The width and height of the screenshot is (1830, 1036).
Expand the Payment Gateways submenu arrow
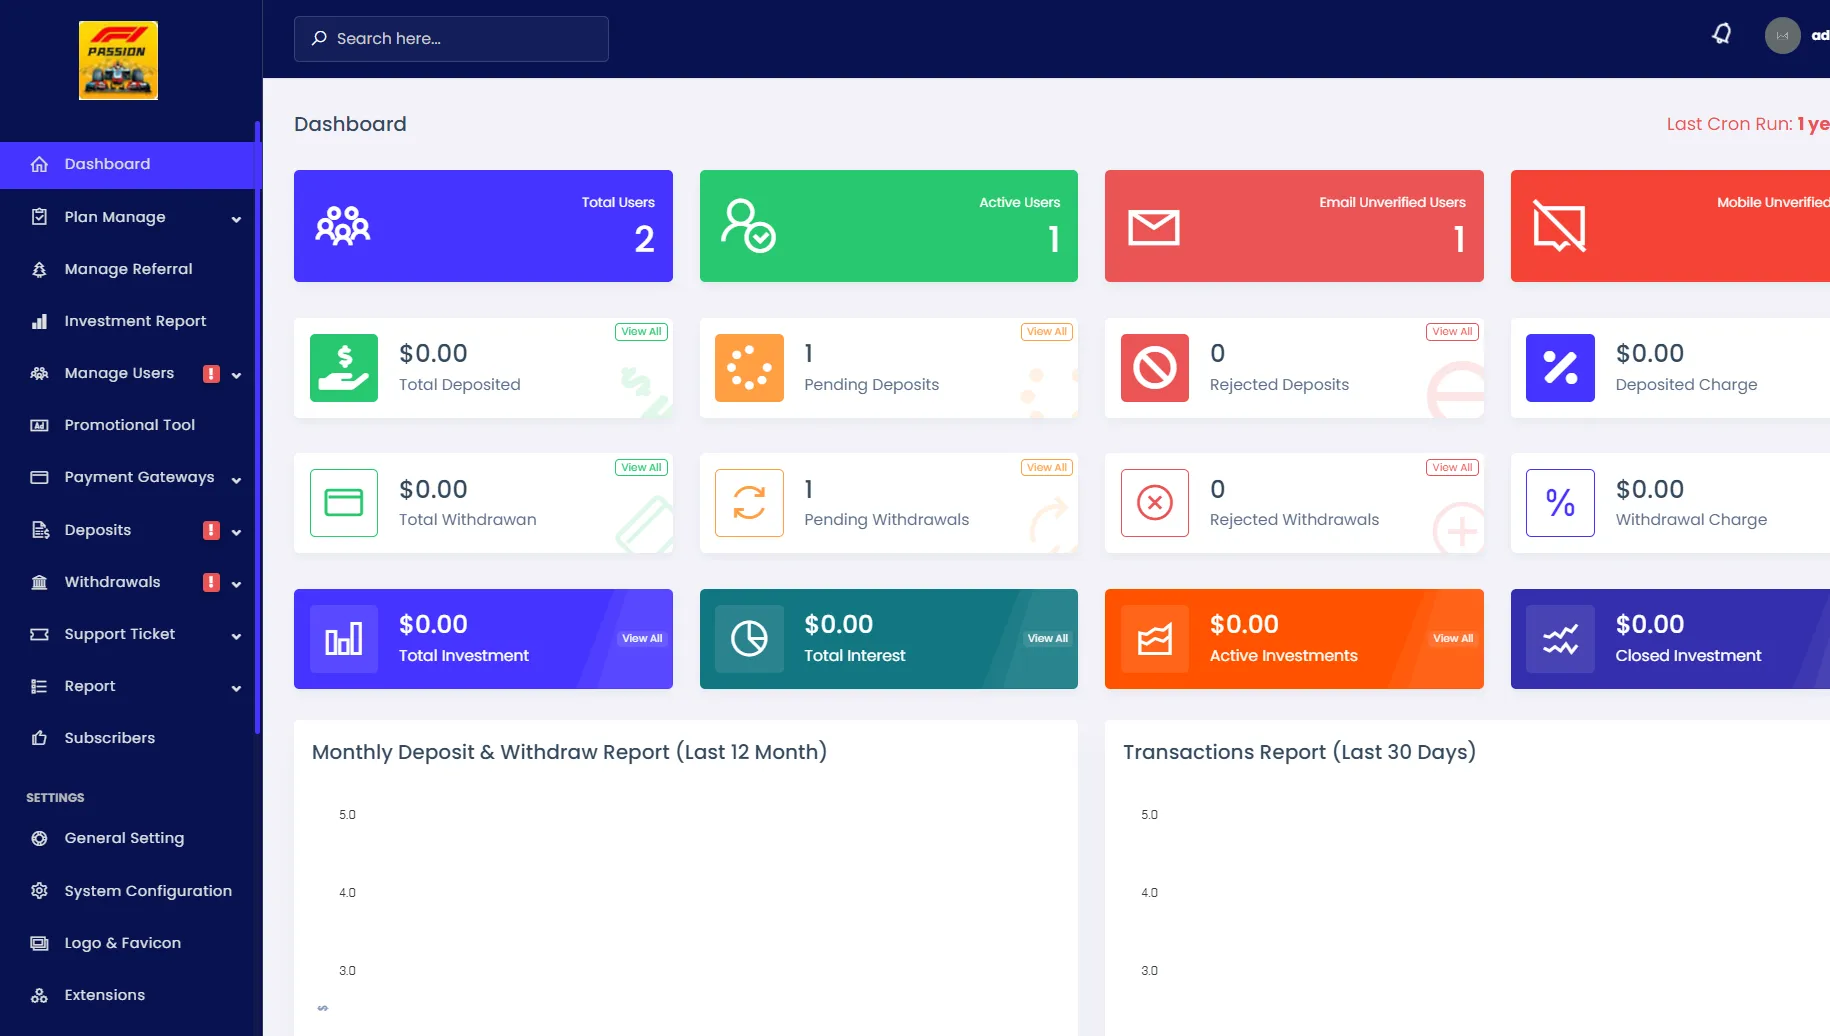point(236,480)
